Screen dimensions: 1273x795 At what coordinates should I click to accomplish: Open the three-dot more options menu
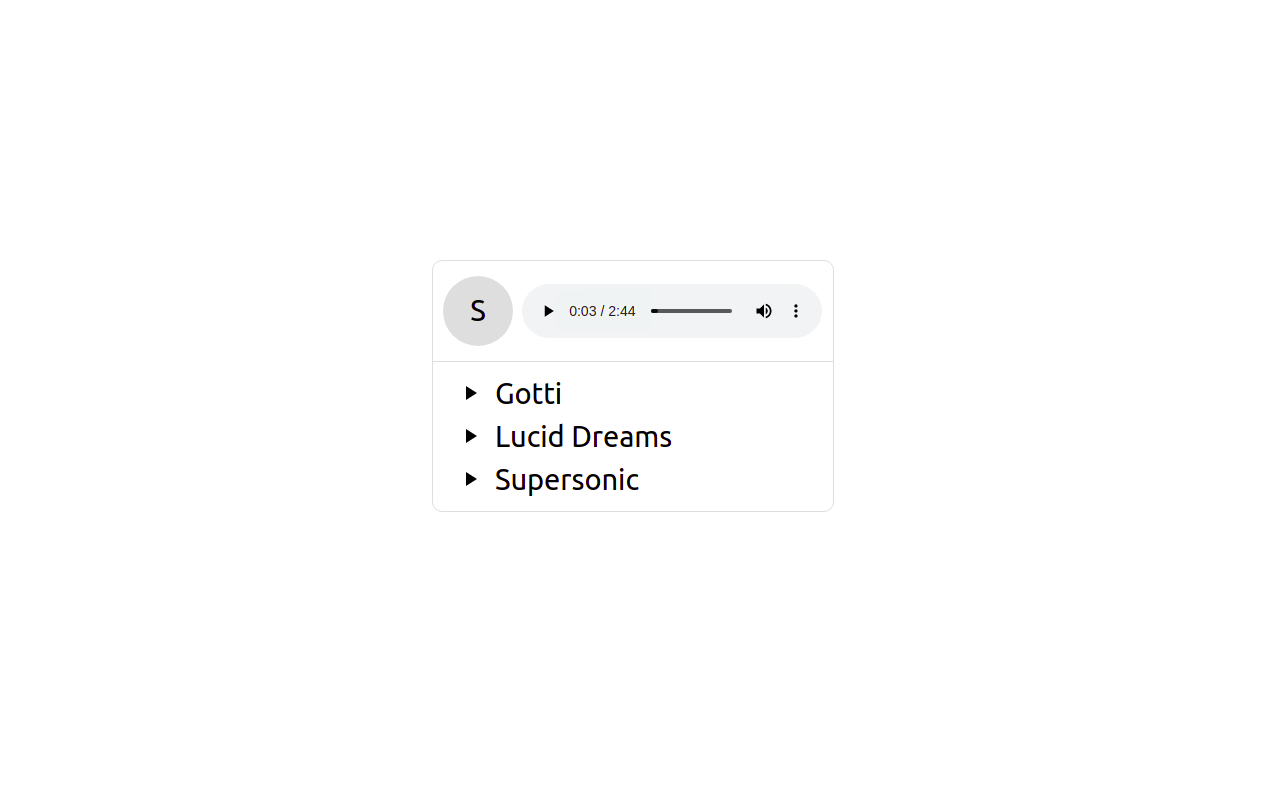[796, 311]
